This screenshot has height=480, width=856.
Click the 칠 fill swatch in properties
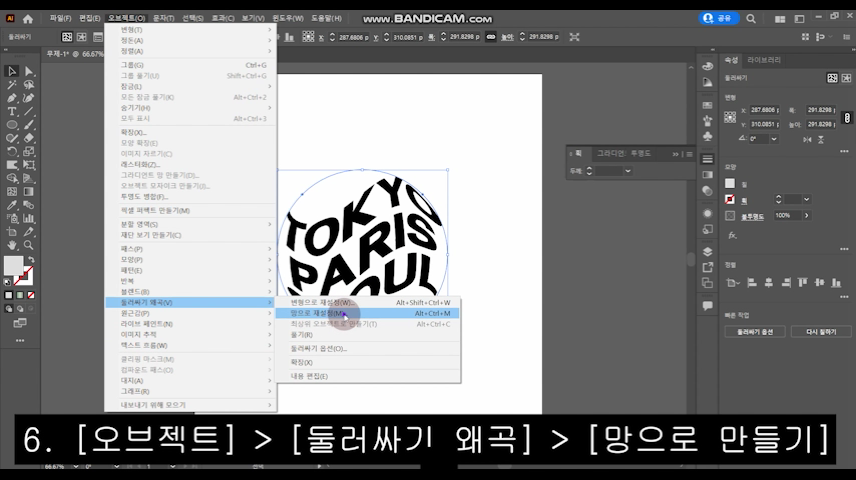[x=730, y=184]
